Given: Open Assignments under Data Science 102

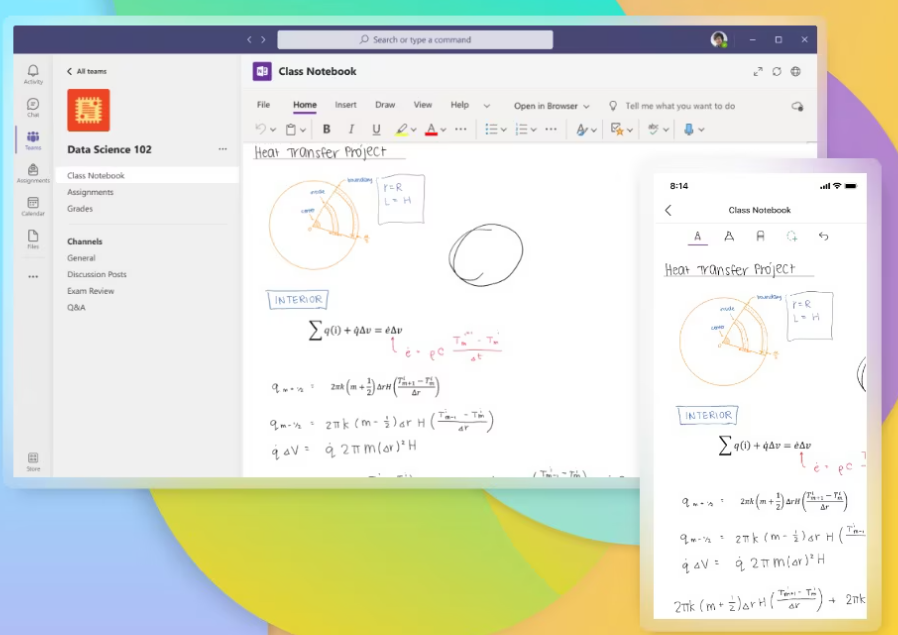Looking at the screenshot, I should coord(90,192).
